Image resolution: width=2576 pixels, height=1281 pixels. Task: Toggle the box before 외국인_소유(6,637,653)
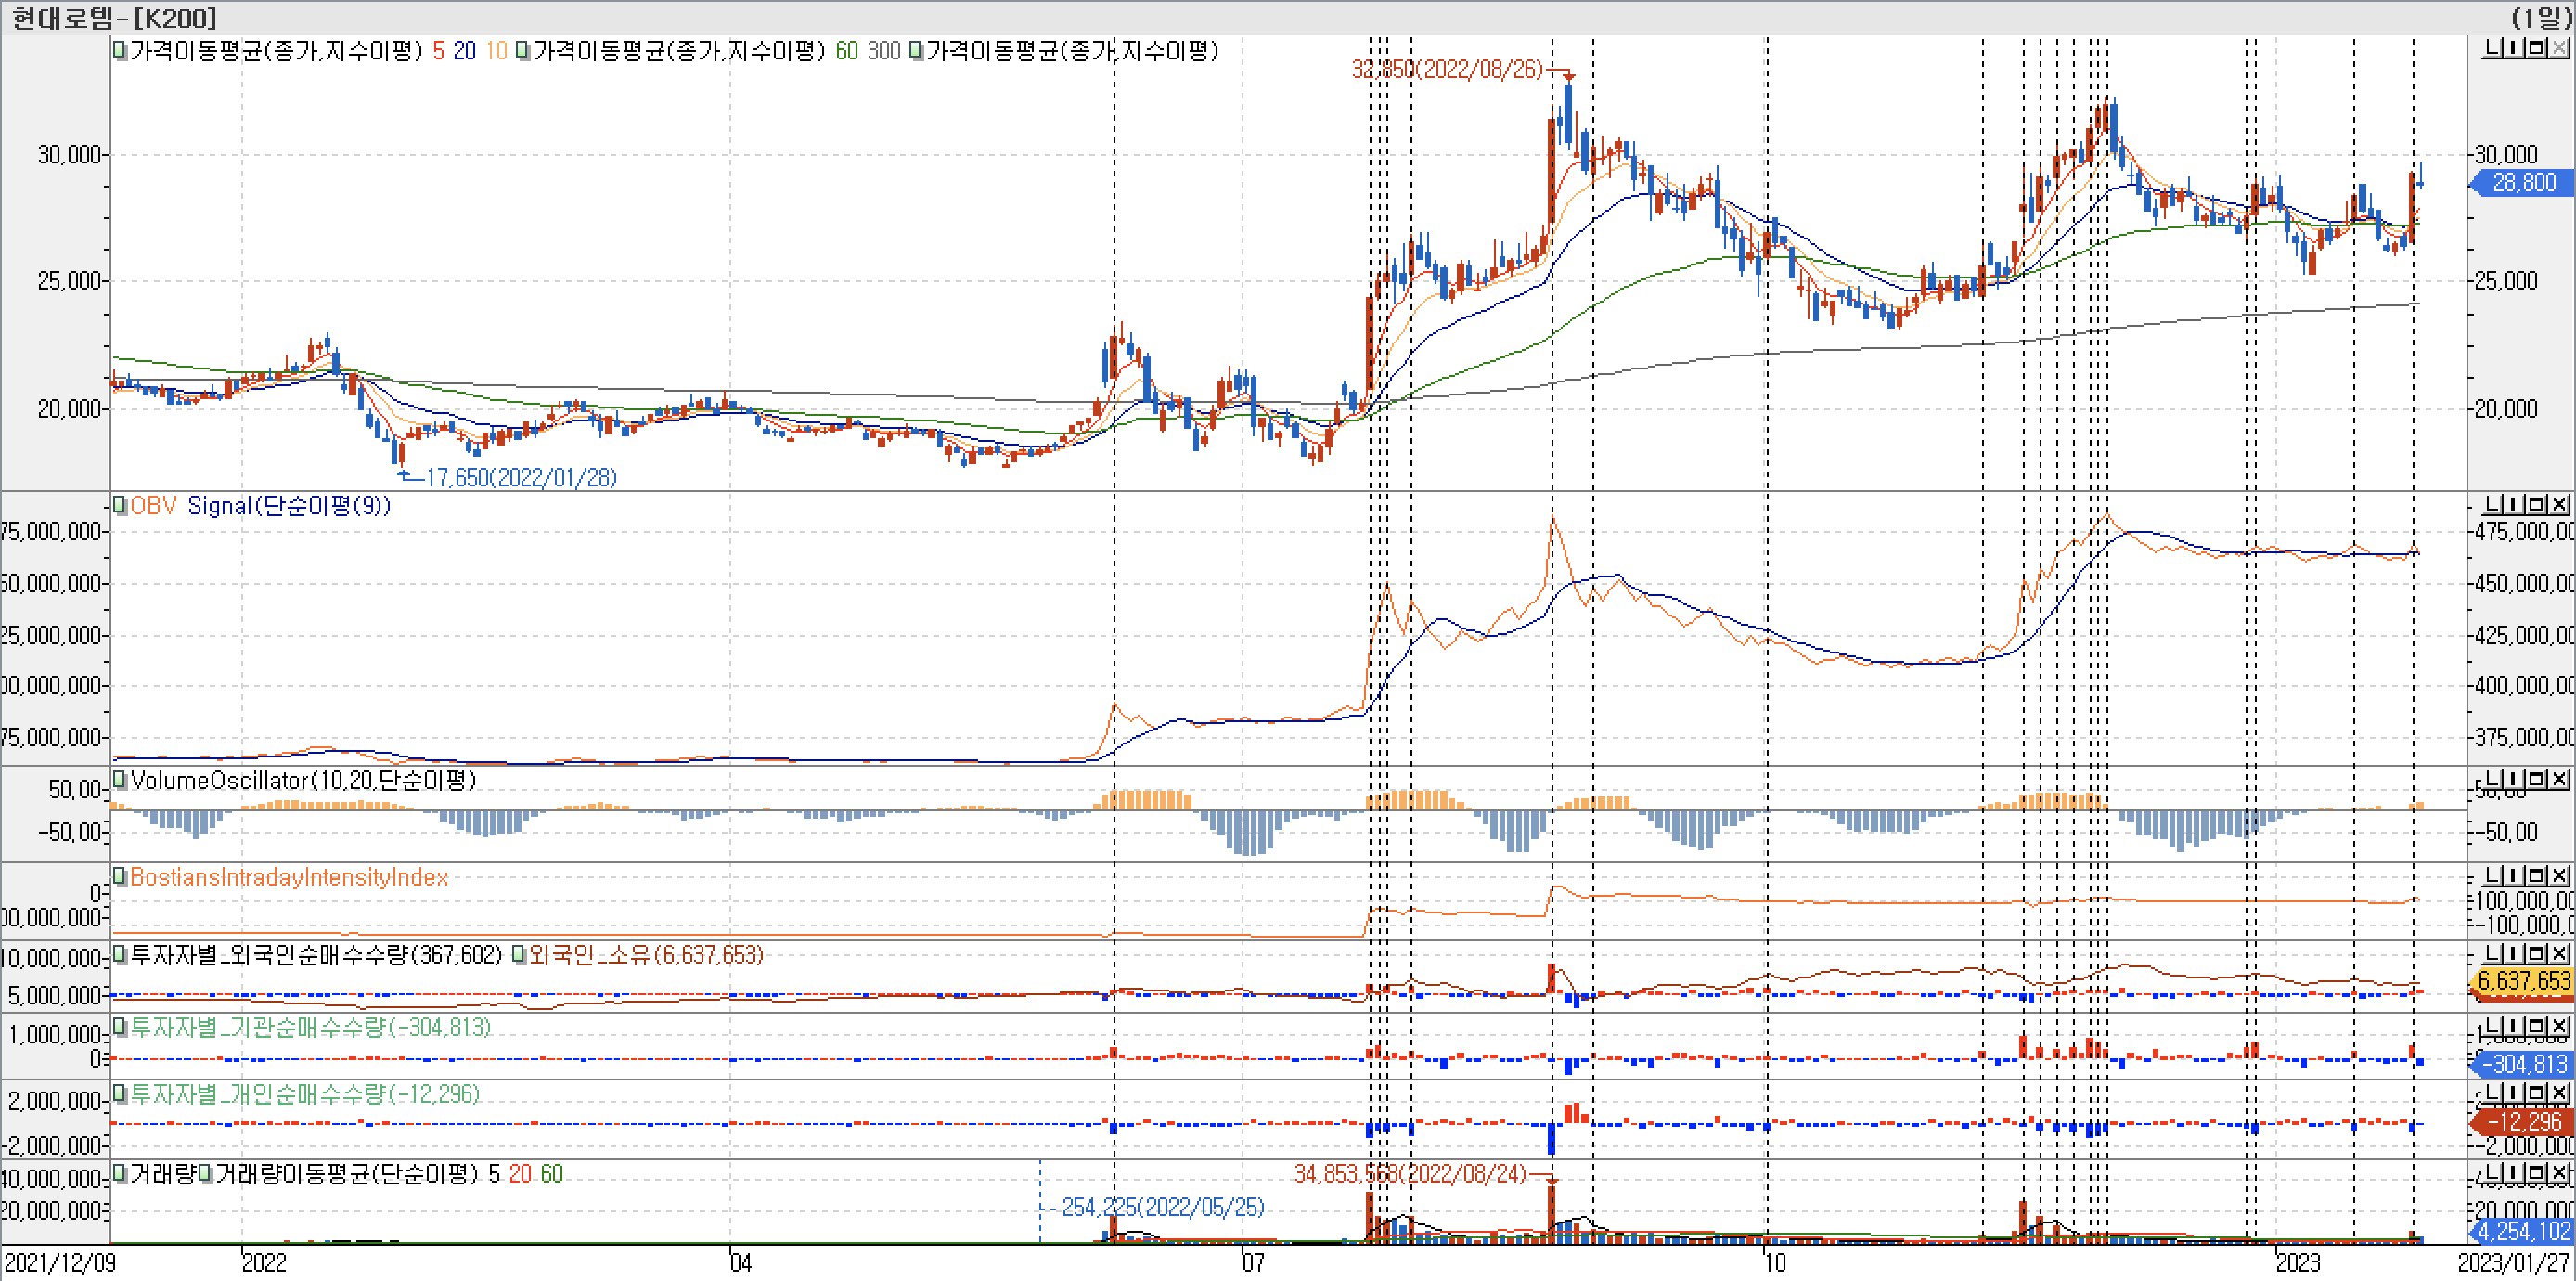point(519,955)
